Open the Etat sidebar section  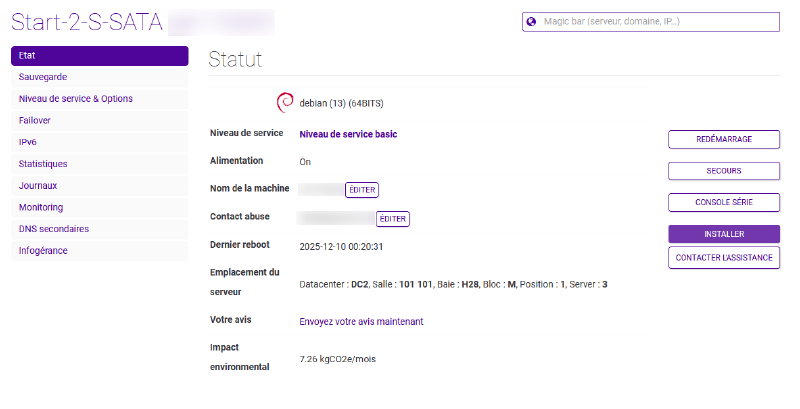99,56
